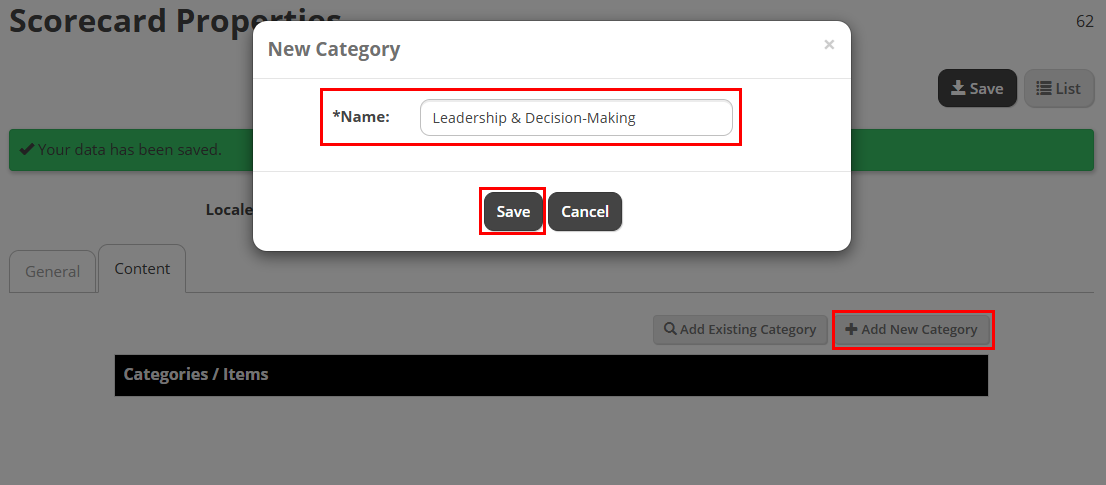Click the checkmark icon in the saved message

[x=27, y=149]
